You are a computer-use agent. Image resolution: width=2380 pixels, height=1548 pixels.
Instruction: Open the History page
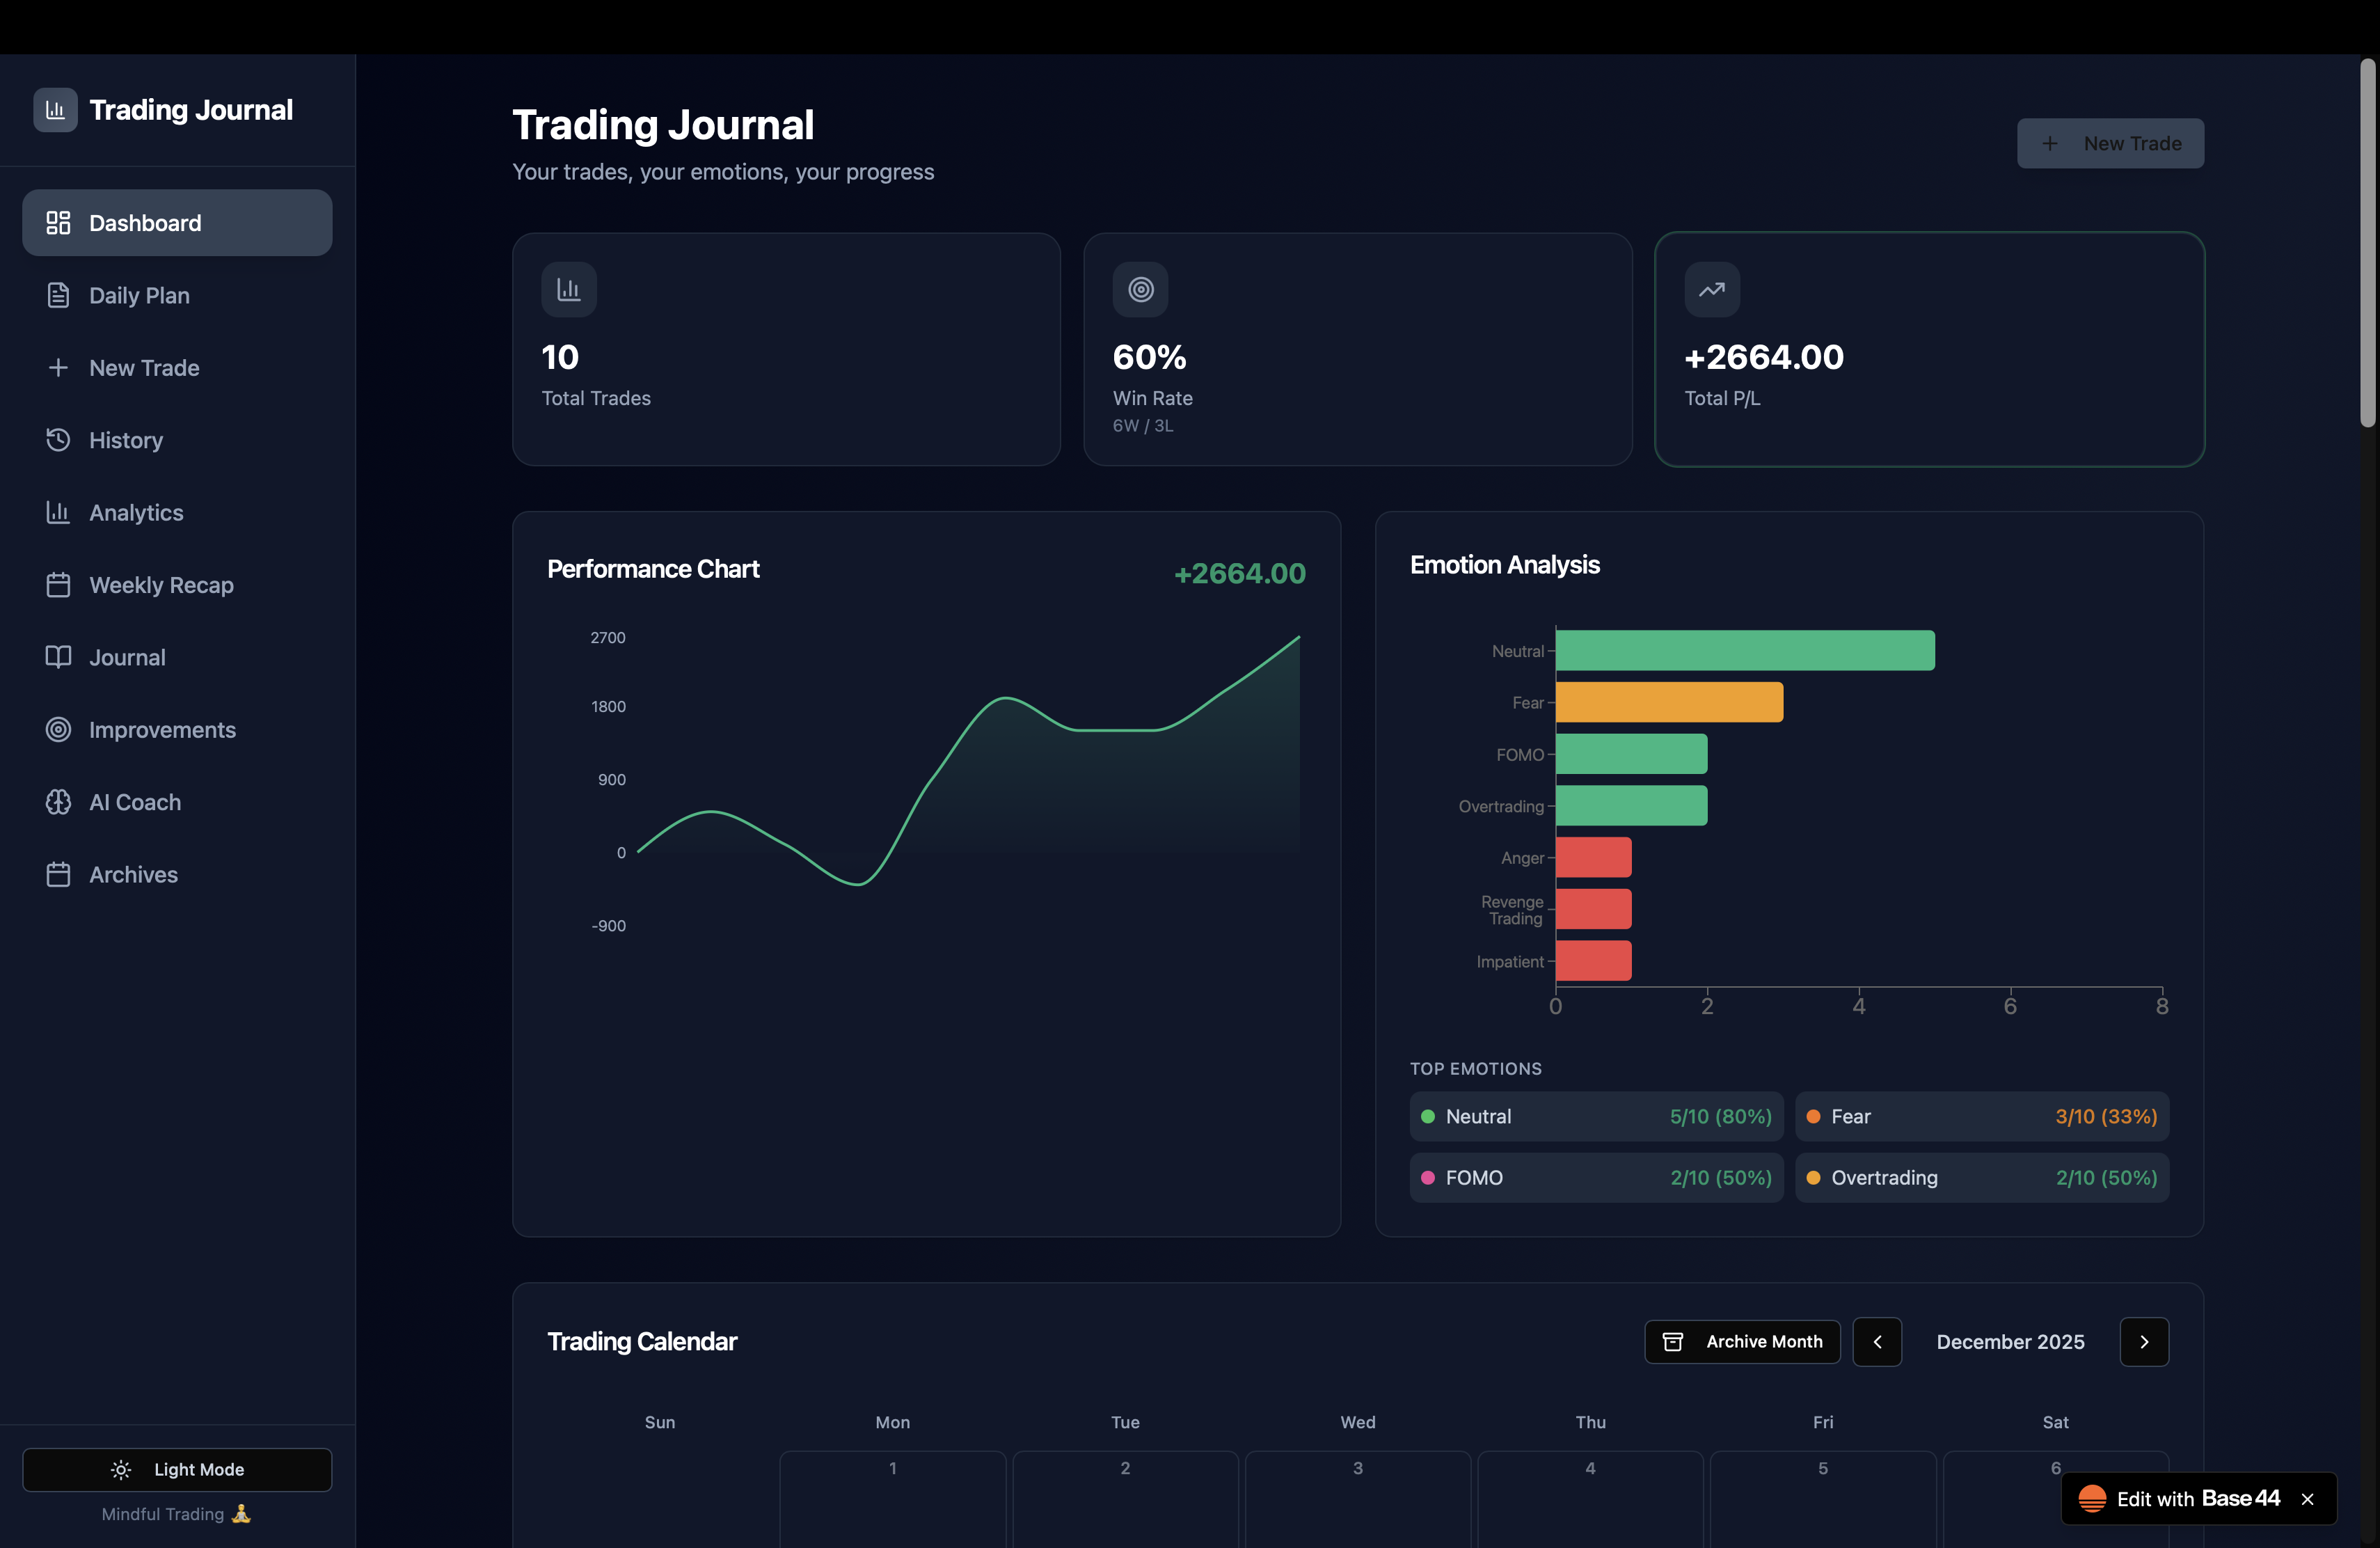(x=177, y=440)
